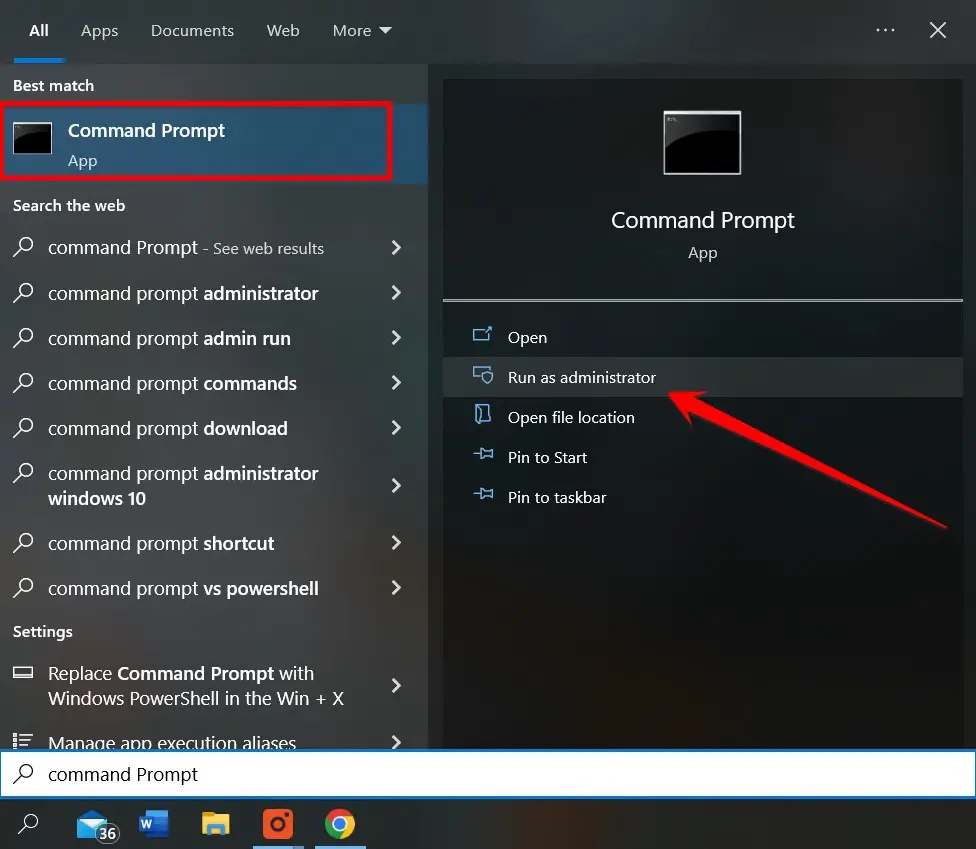The image size is (976, 849).
Task: Open the orange camera app on taskbar
Action: 278,824
